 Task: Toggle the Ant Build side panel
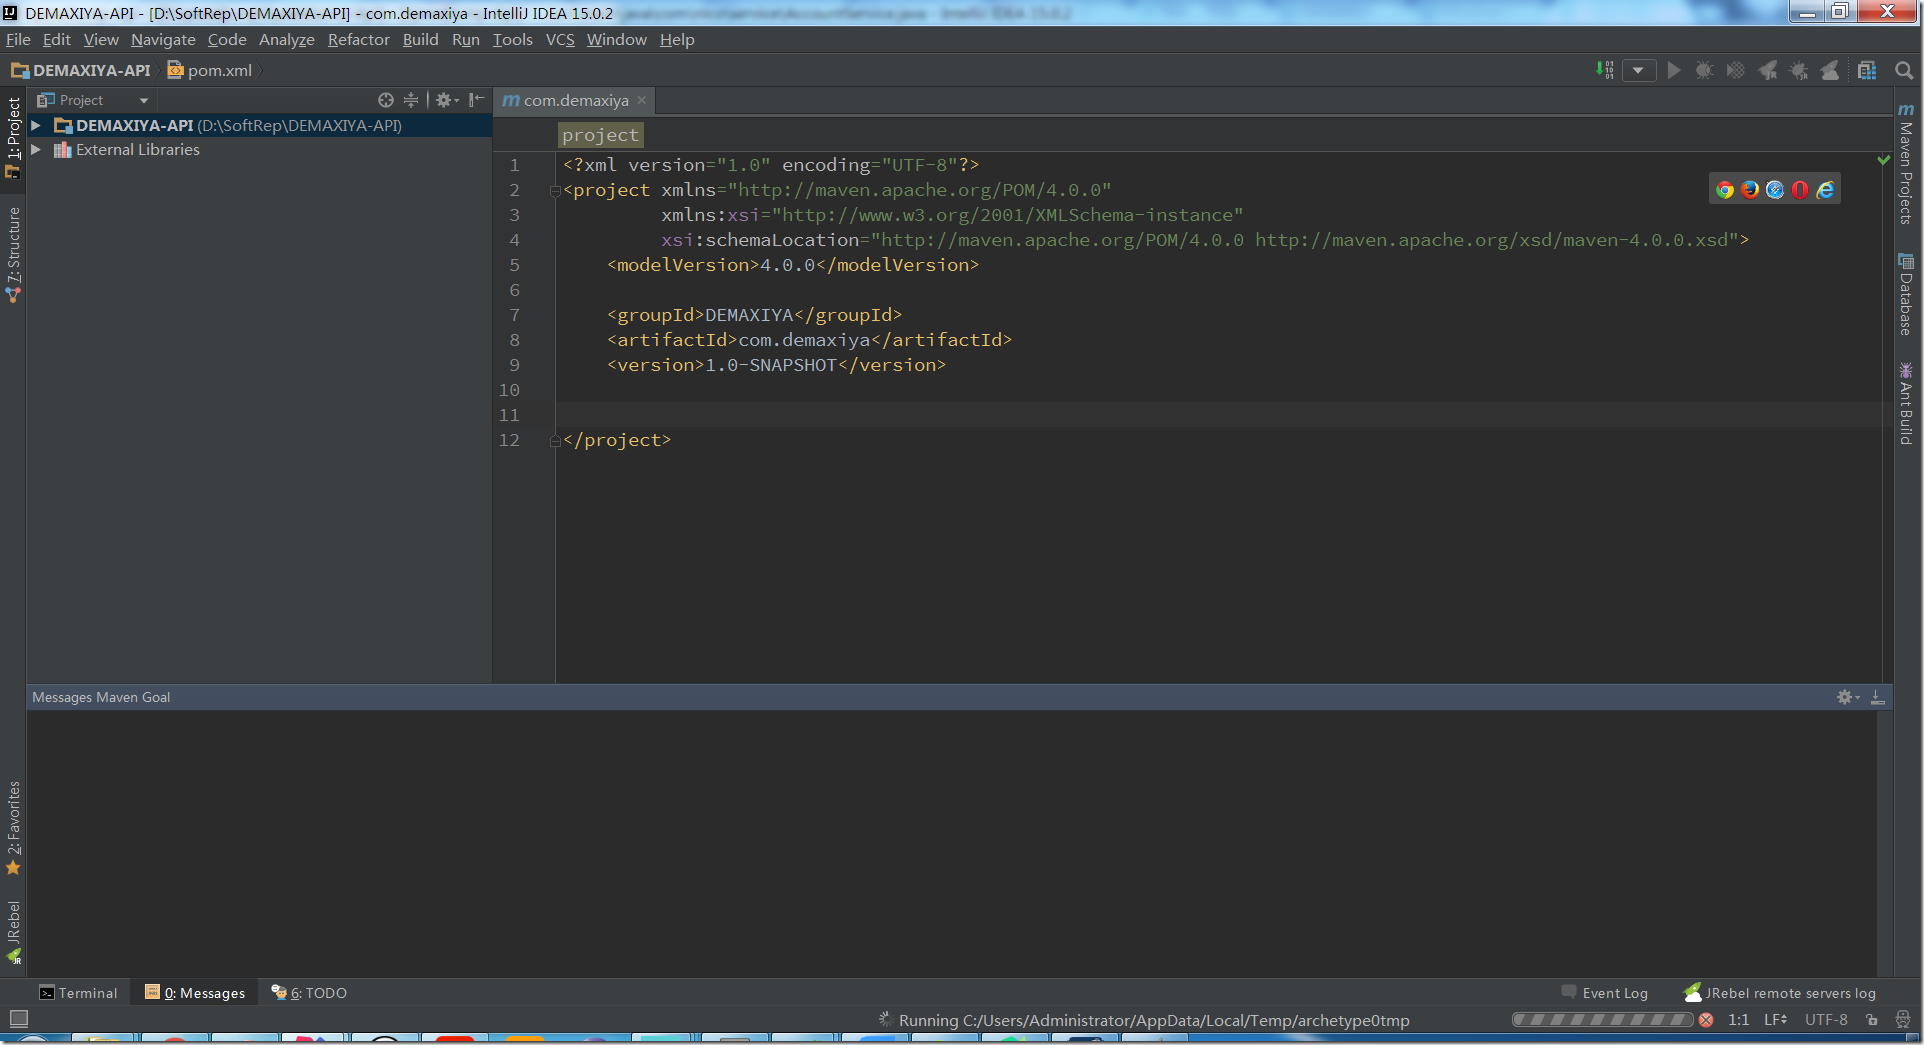pos(1906,404)
